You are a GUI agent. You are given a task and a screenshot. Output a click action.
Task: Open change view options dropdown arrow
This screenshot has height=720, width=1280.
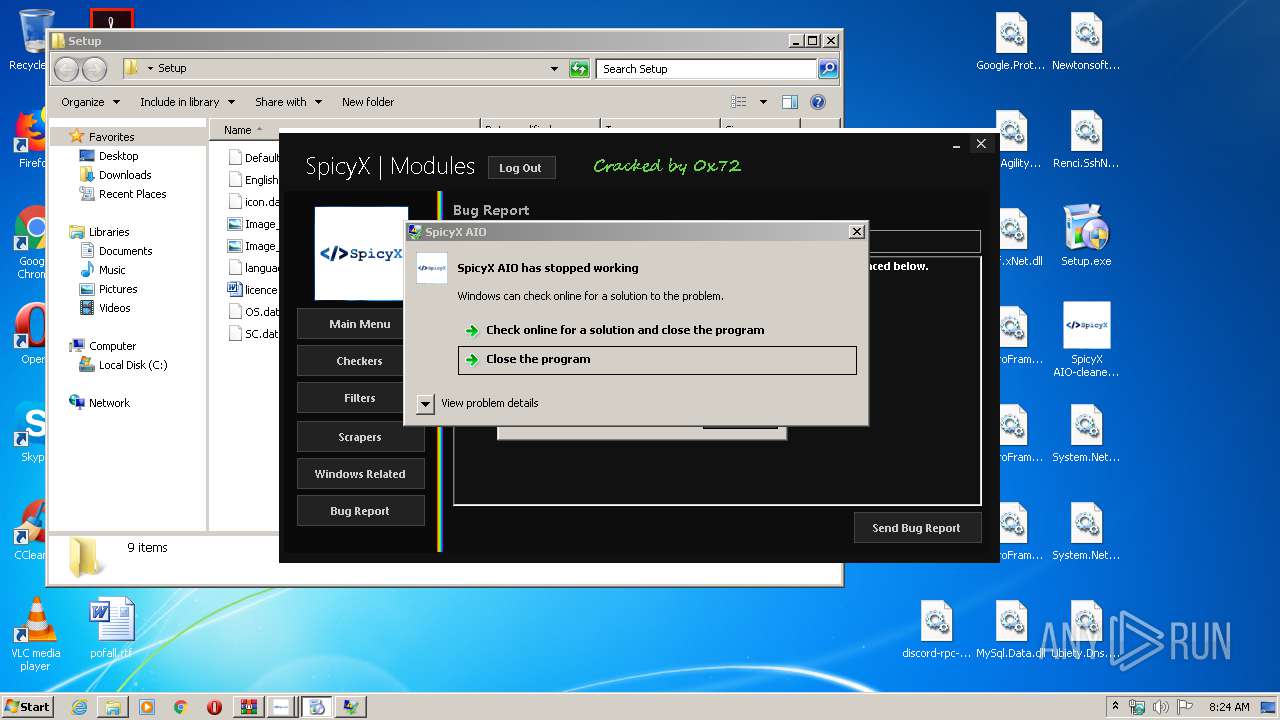pos(763,102)
